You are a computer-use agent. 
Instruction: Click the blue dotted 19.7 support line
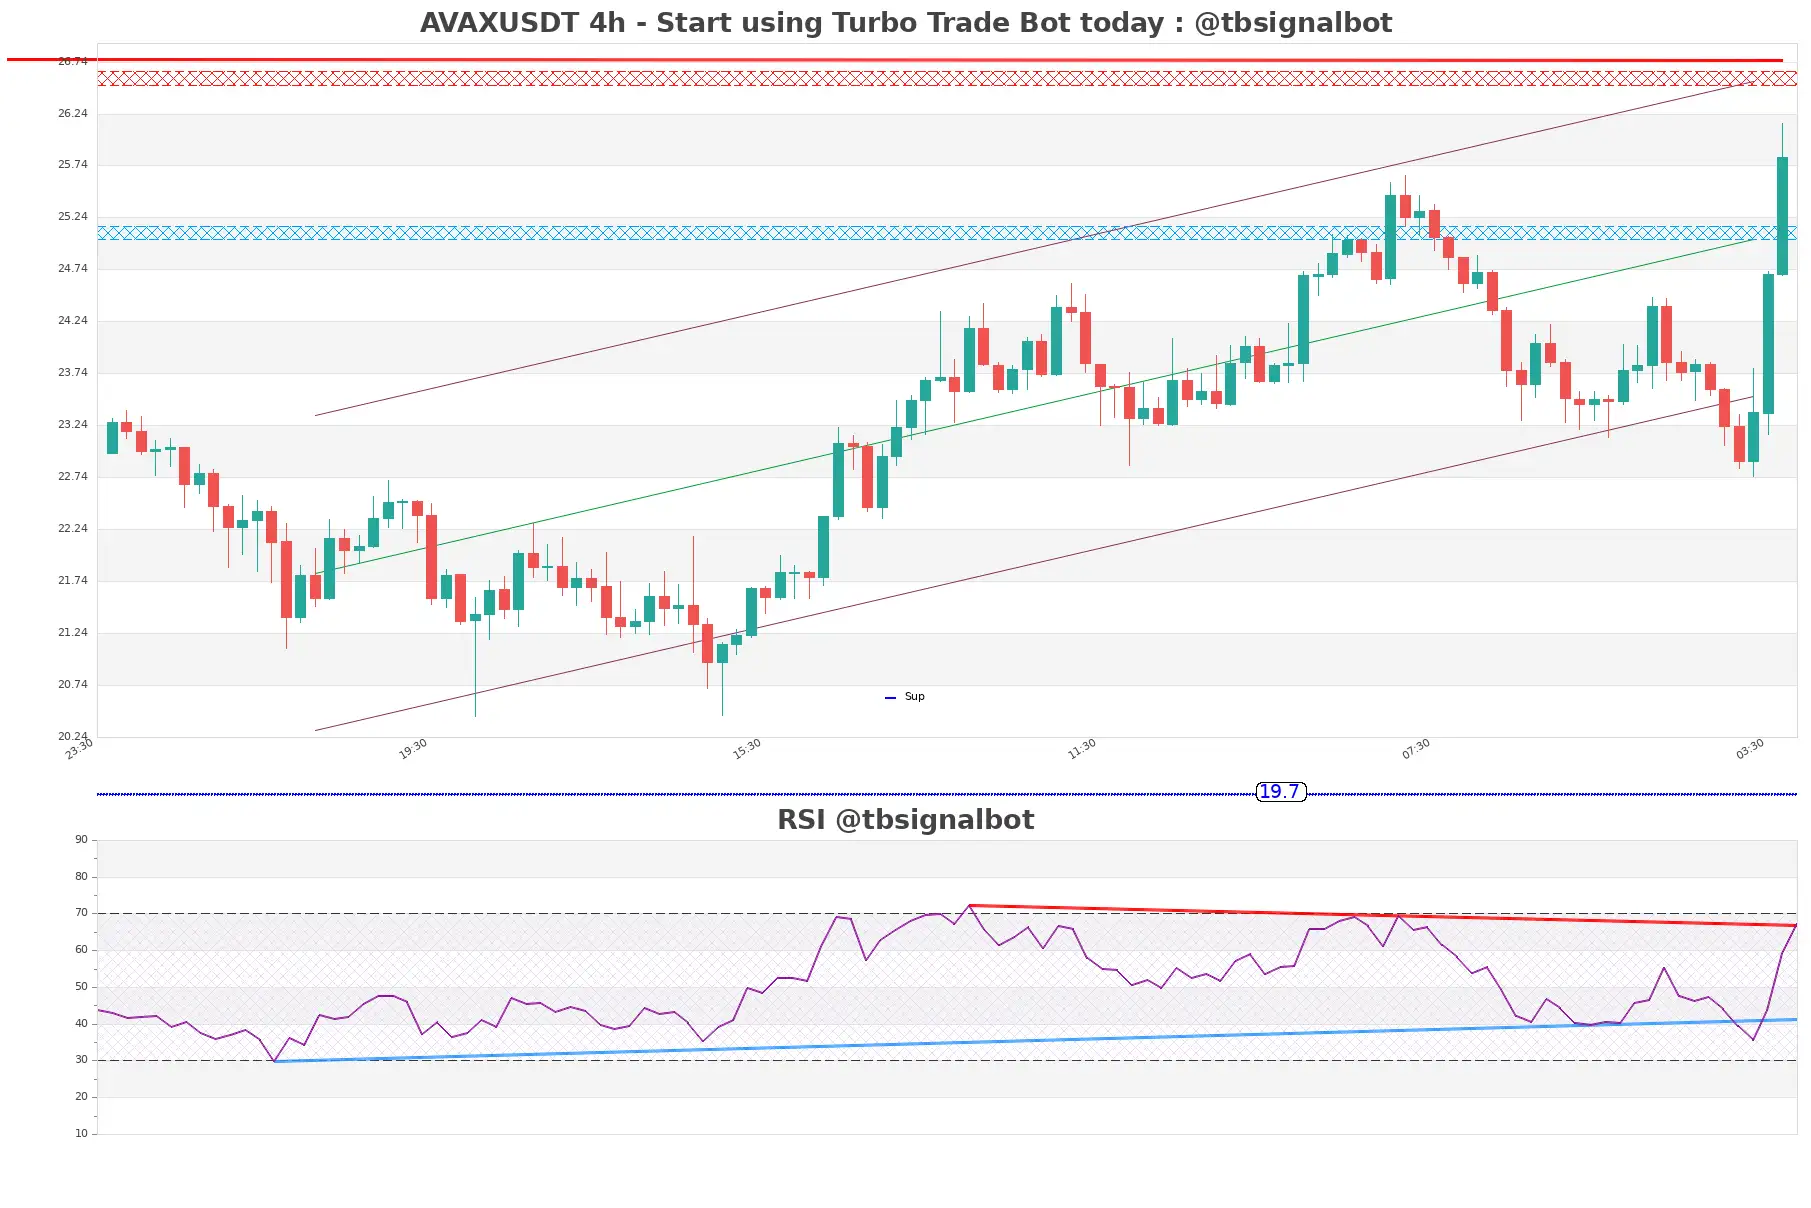pyautogui.click(x=947, y=794)
